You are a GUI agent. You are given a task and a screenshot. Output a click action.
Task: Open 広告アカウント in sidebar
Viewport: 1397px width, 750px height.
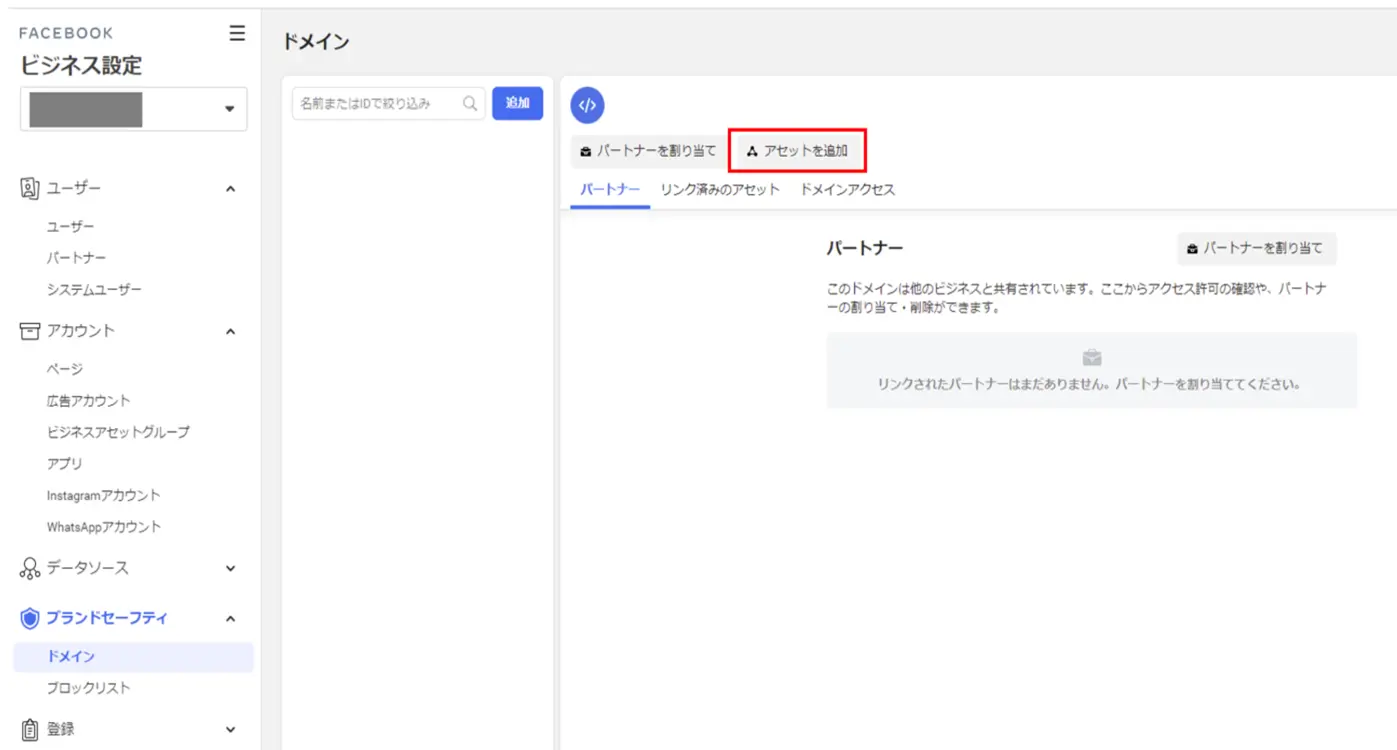[x=88, y=401]
